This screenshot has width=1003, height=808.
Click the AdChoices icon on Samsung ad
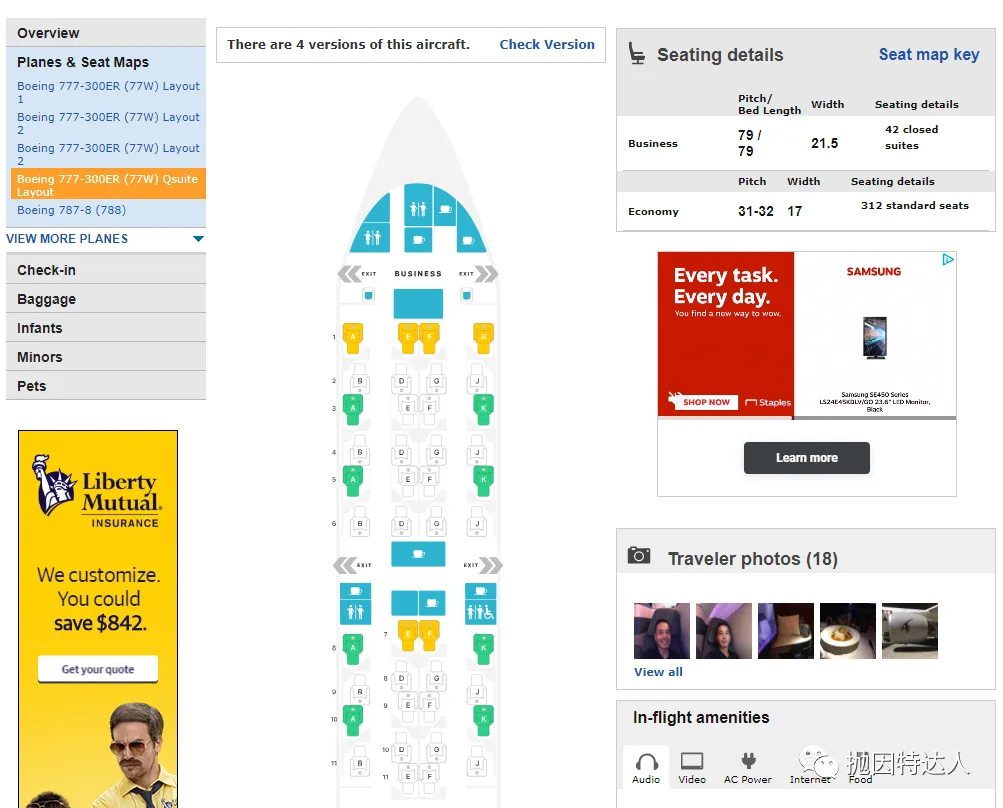coord(948,260)
